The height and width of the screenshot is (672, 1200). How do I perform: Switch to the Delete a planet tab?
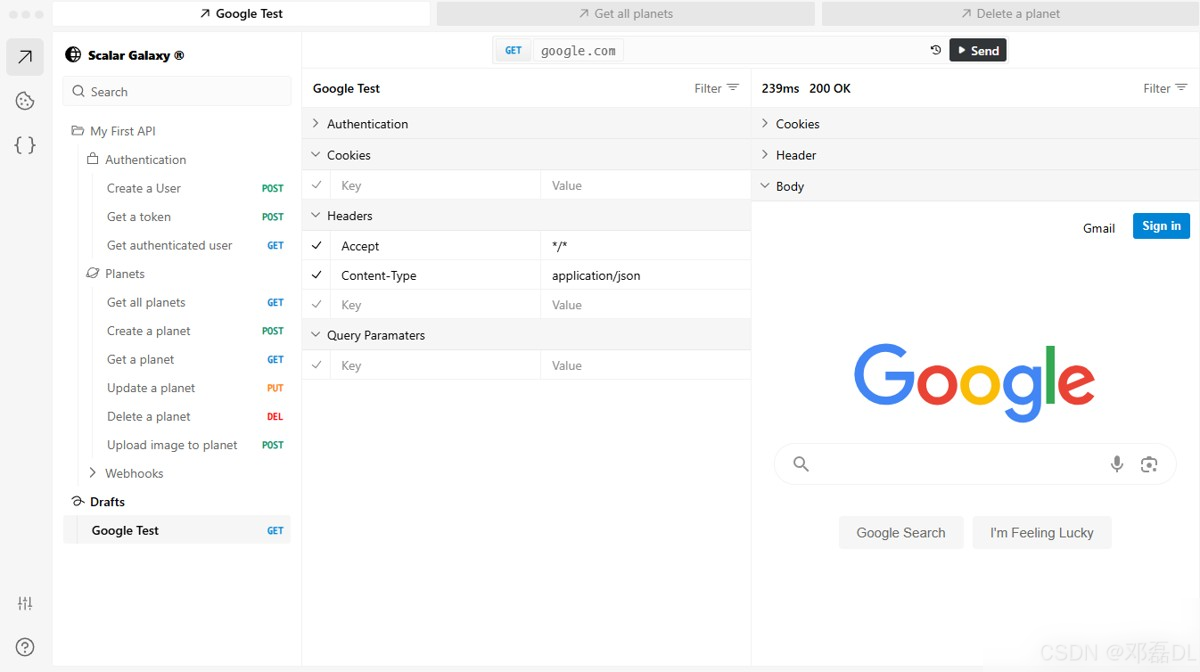point(1010,14)
